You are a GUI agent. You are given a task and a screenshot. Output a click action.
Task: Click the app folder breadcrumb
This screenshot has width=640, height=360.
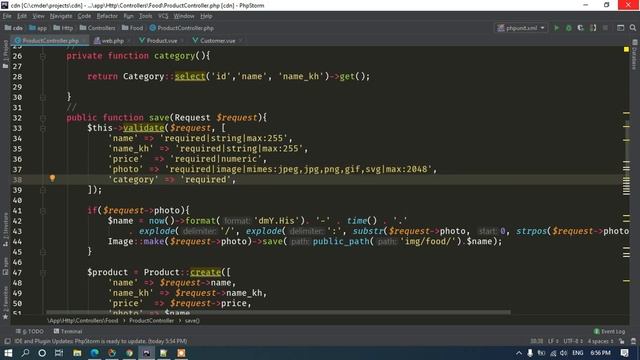click(38, 28)
